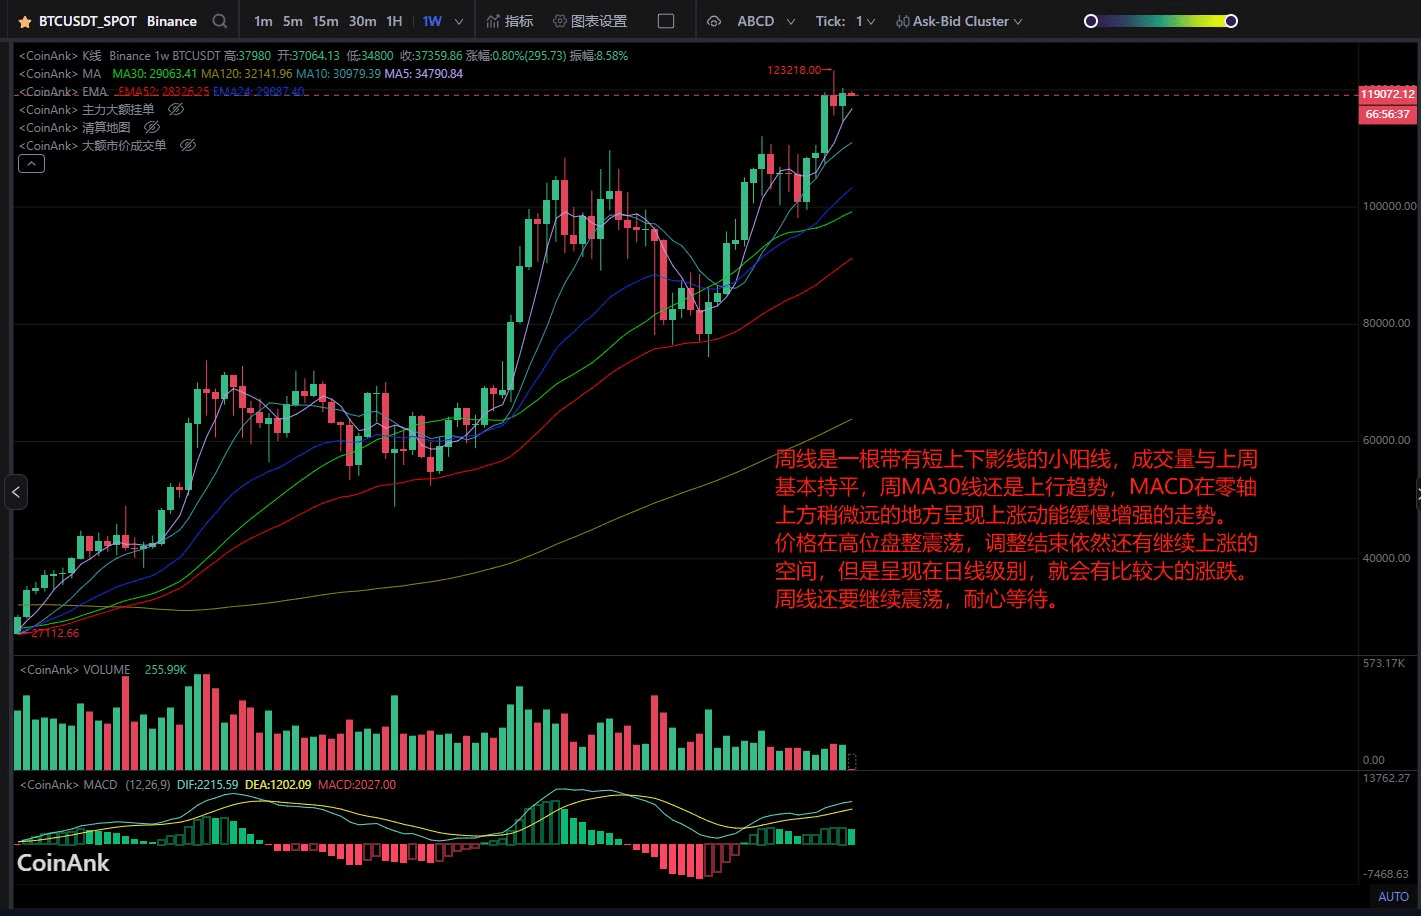Click the 80000.00 price axis label
This screenshot has width=1421, height=916.
(1386, 323)
